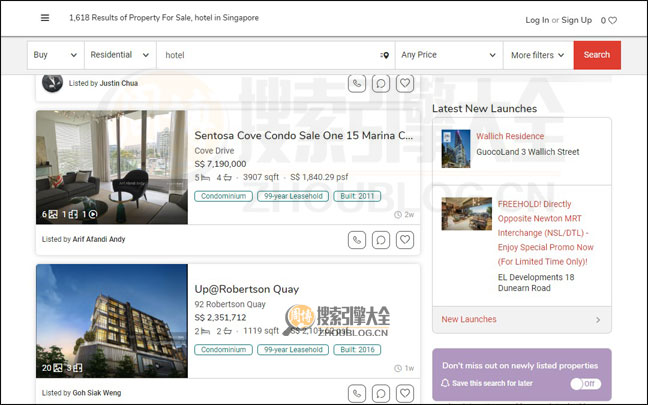Favorite the Up@Robertson Quay listing
The height and width of the screenshot is (405, 648).
click(x=404, y=393)
